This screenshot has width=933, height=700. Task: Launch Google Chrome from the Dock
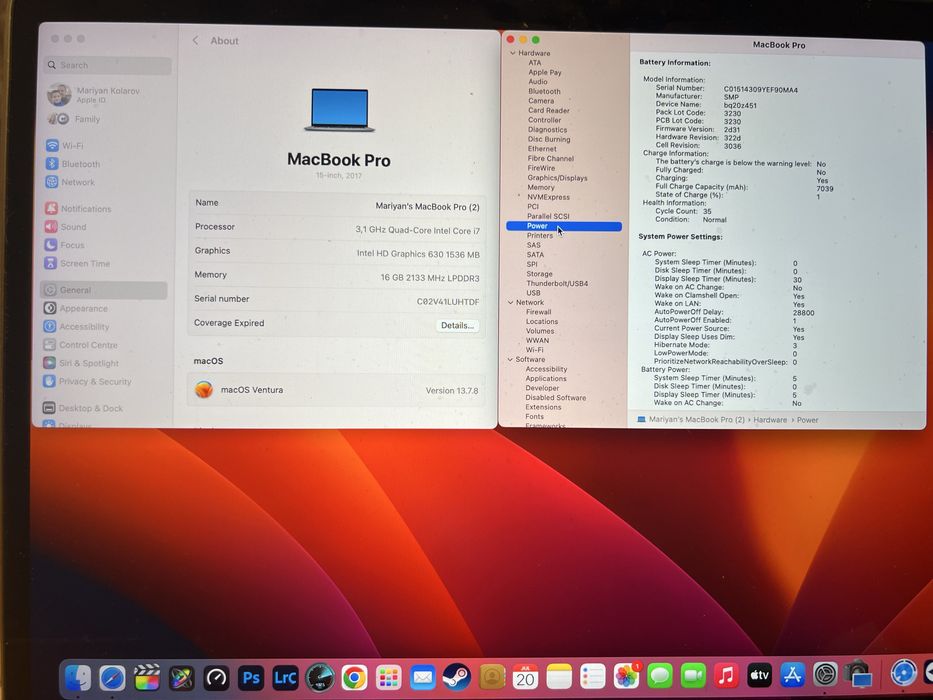coord(354,677)
